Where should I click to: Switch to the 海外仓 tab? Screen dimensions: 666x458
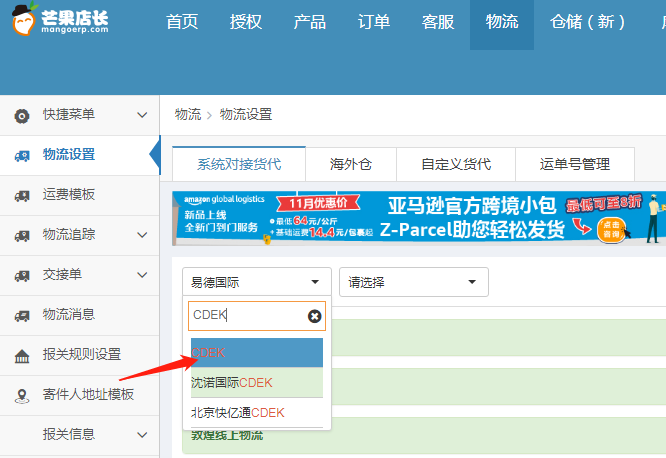point(351,164)
